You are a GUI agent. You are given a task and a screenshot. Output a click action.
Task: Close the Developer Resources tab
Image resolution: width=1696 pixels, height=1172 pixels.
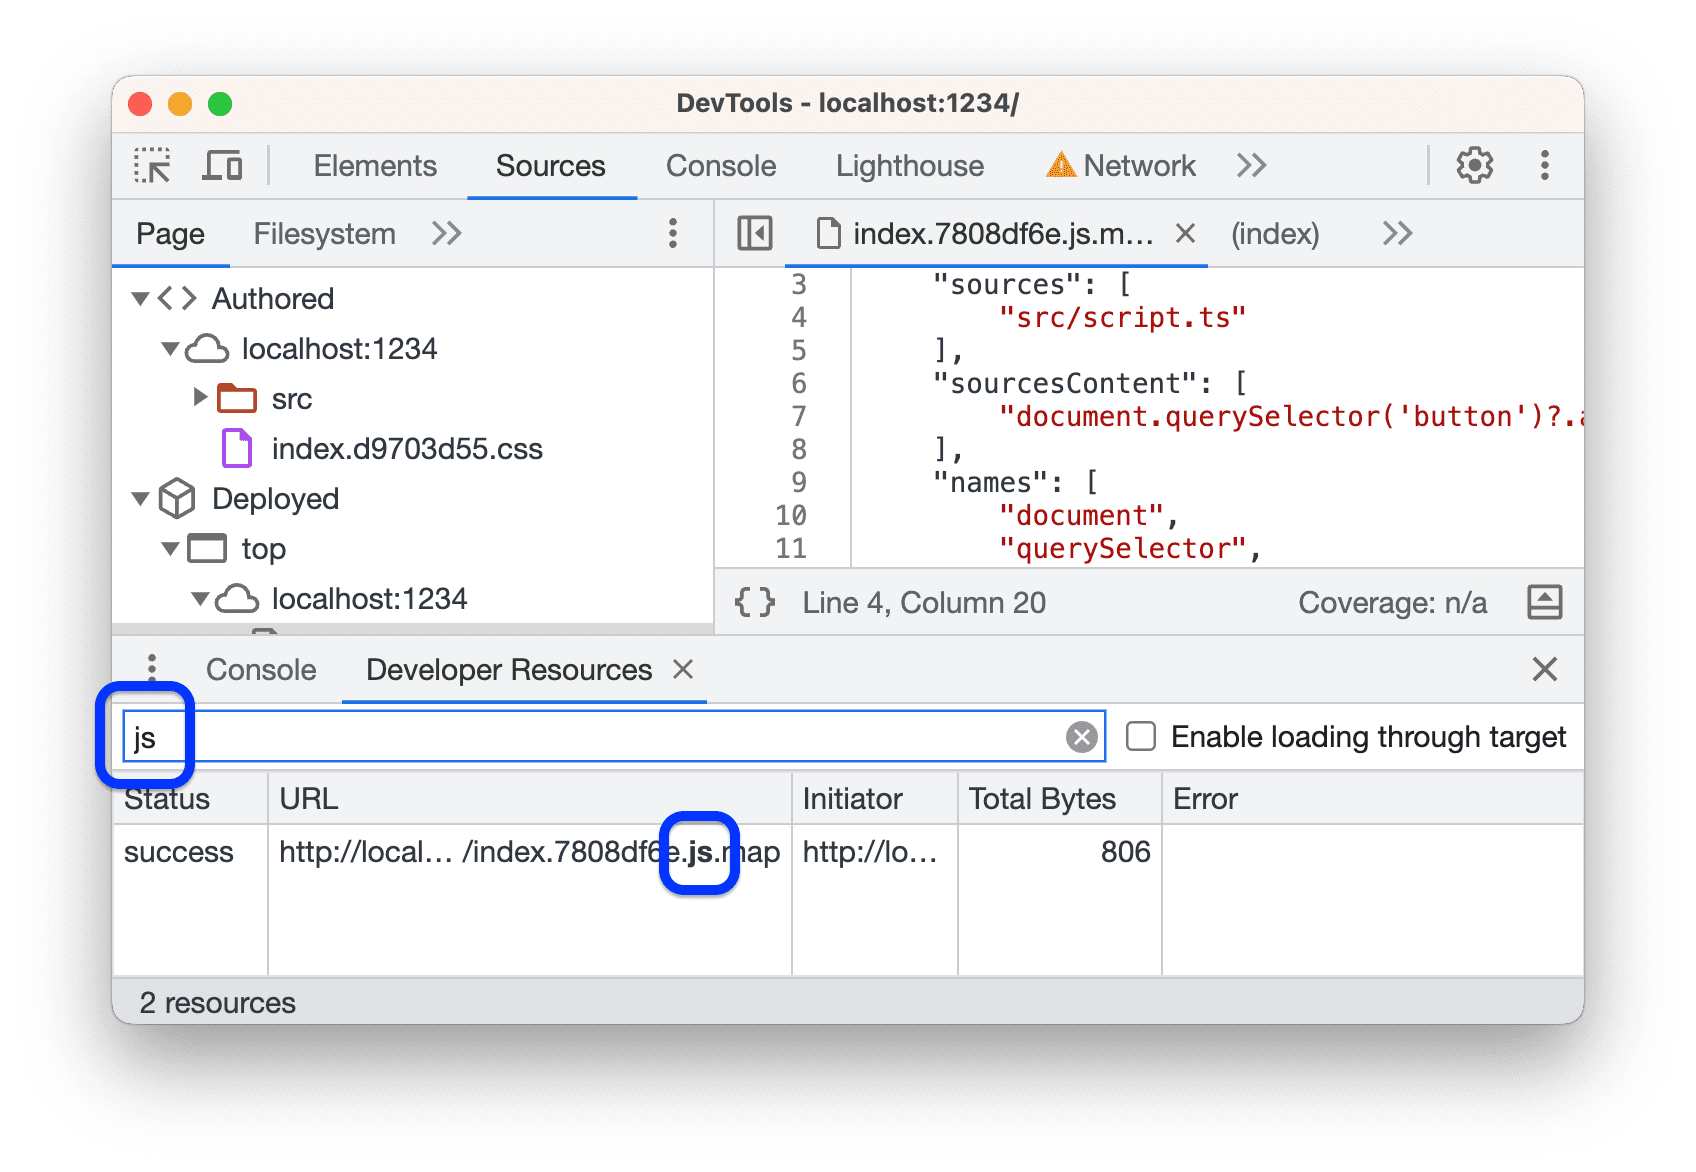[x=684, y=669]
